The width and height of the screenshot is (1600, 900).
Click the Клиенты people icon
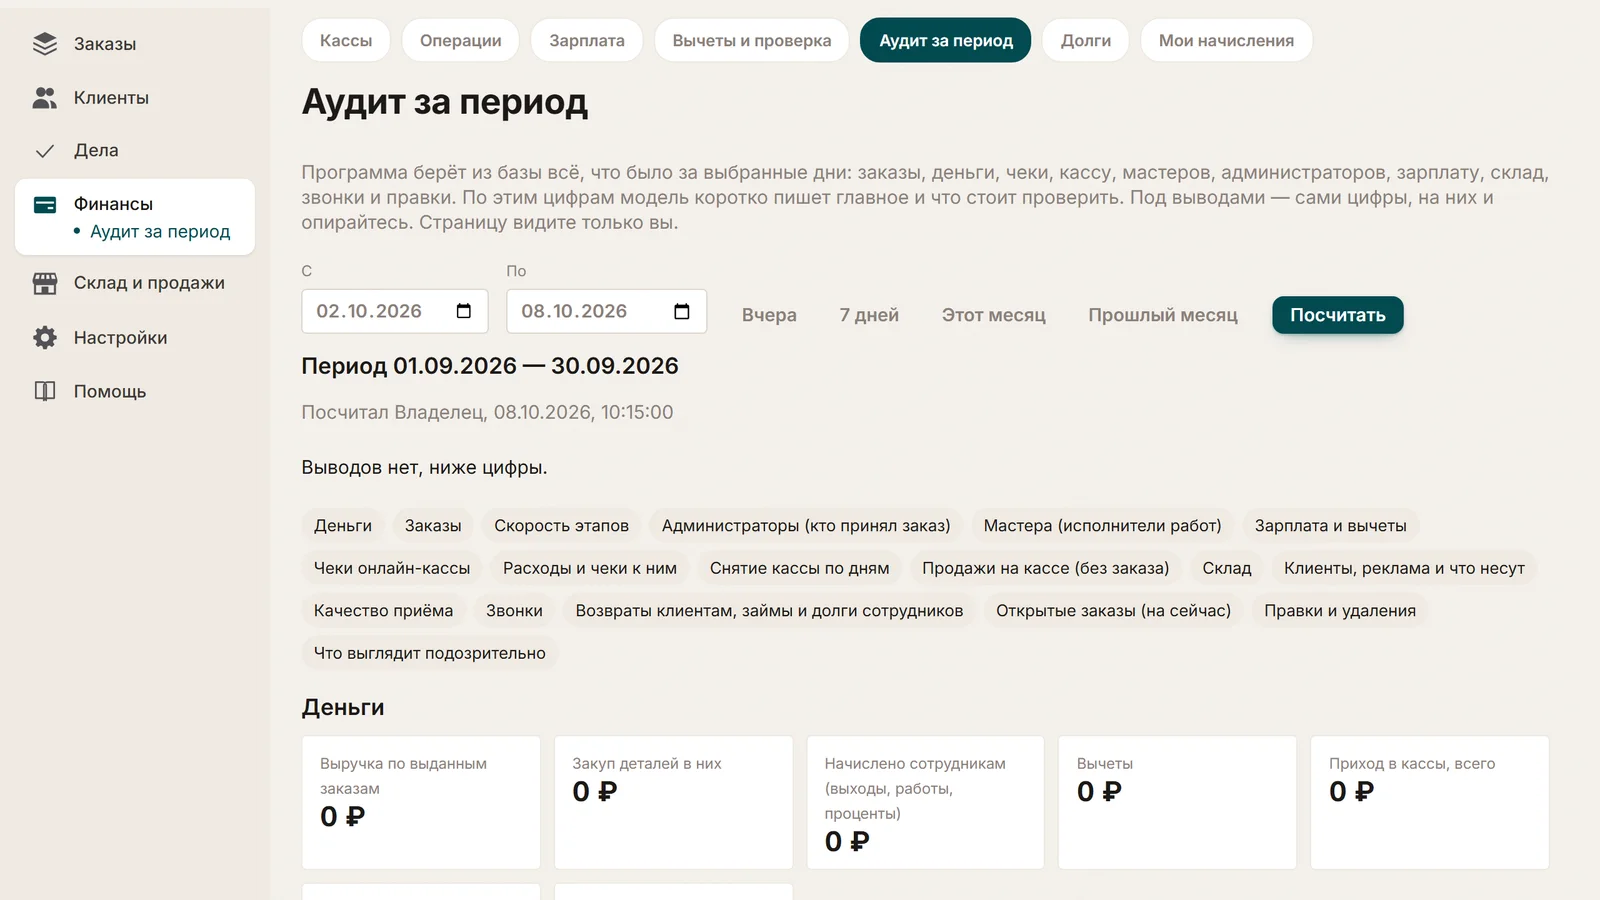45,98
